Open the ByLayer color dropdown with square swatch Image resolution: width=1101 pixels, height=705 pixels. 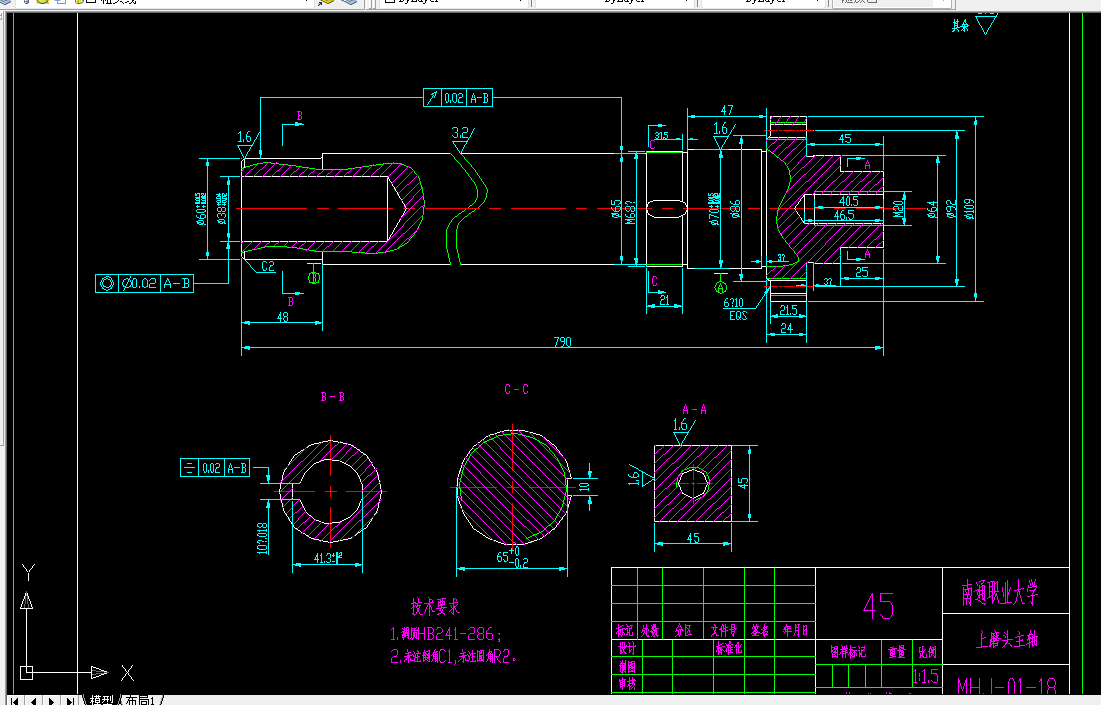pos(454,2)
